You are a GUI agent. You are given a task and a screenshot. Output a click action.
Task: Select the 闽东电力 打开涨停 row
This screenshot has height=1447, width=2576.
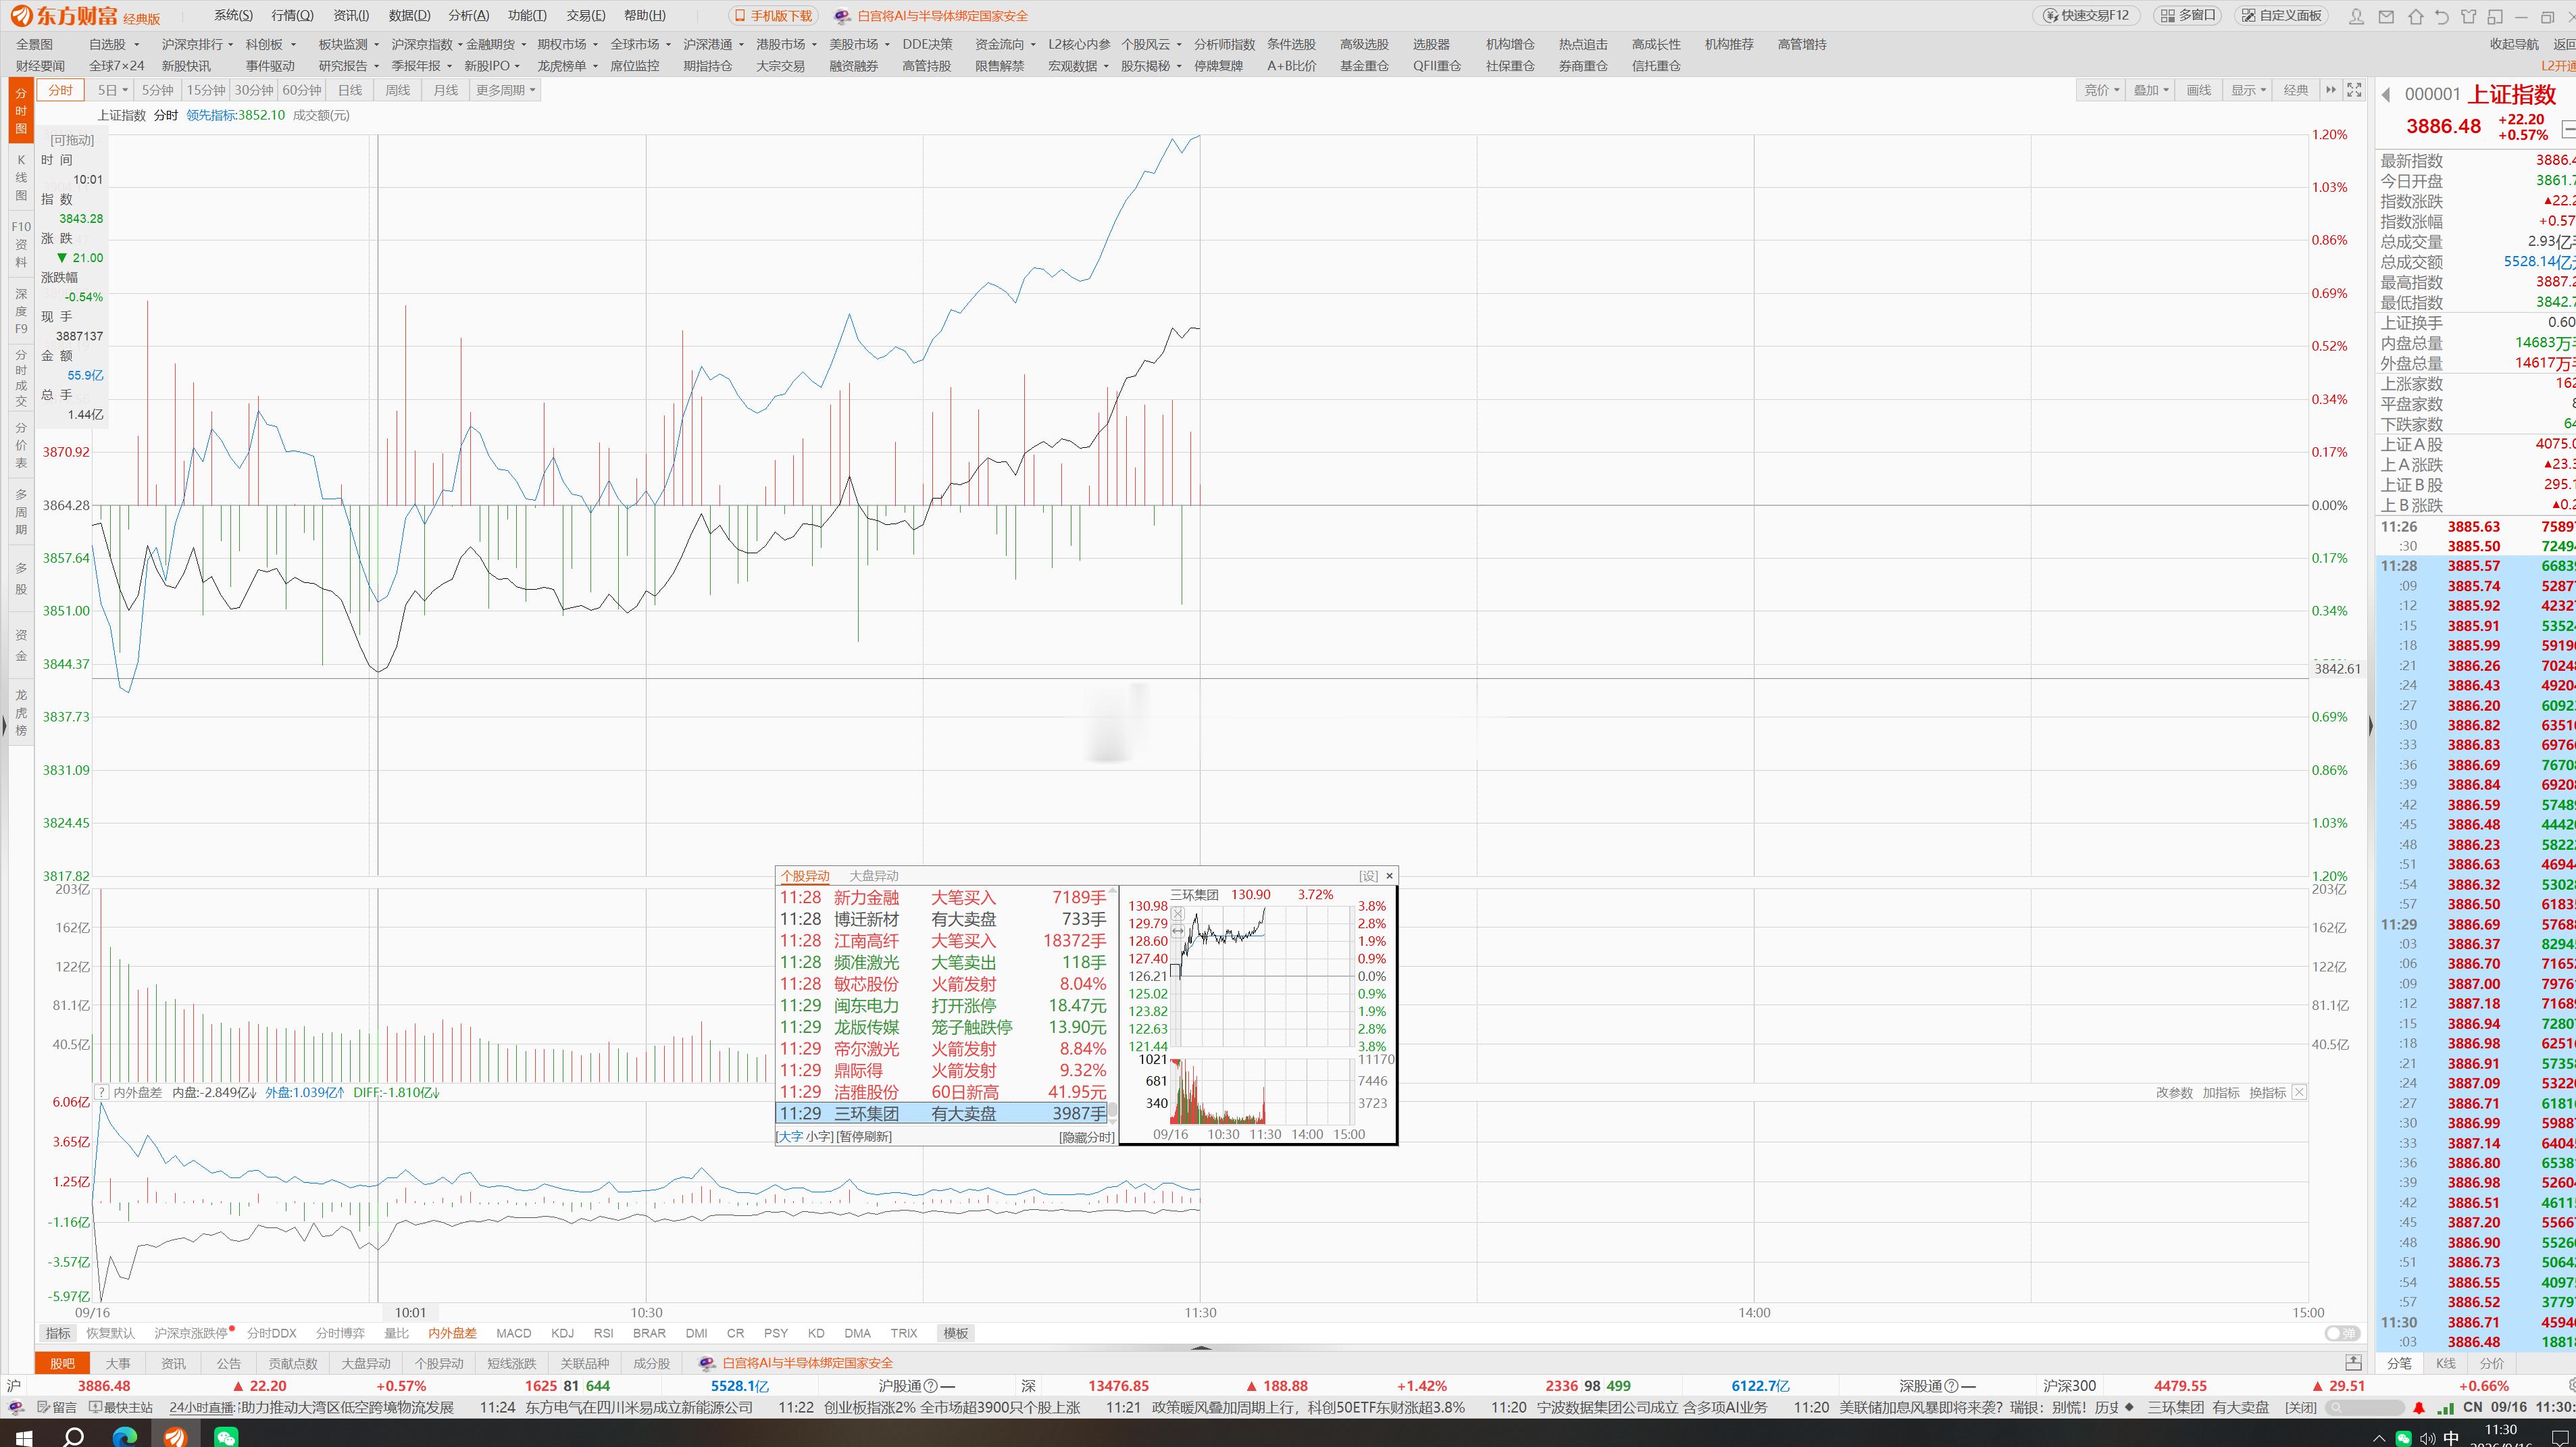943,1006
